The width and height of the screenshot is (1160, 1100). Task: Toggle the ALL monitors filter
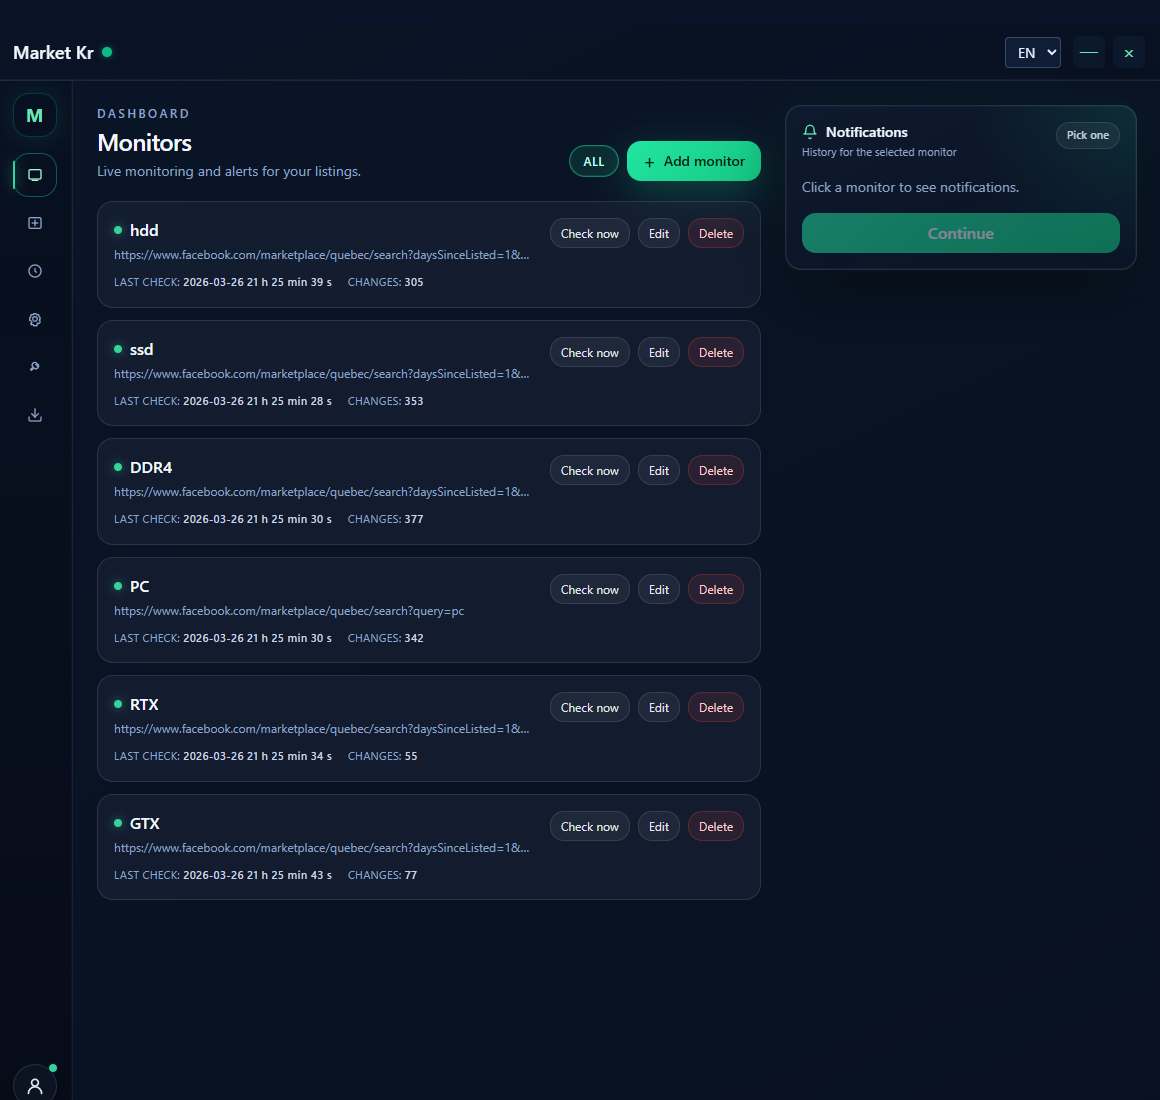pos(593,161)
